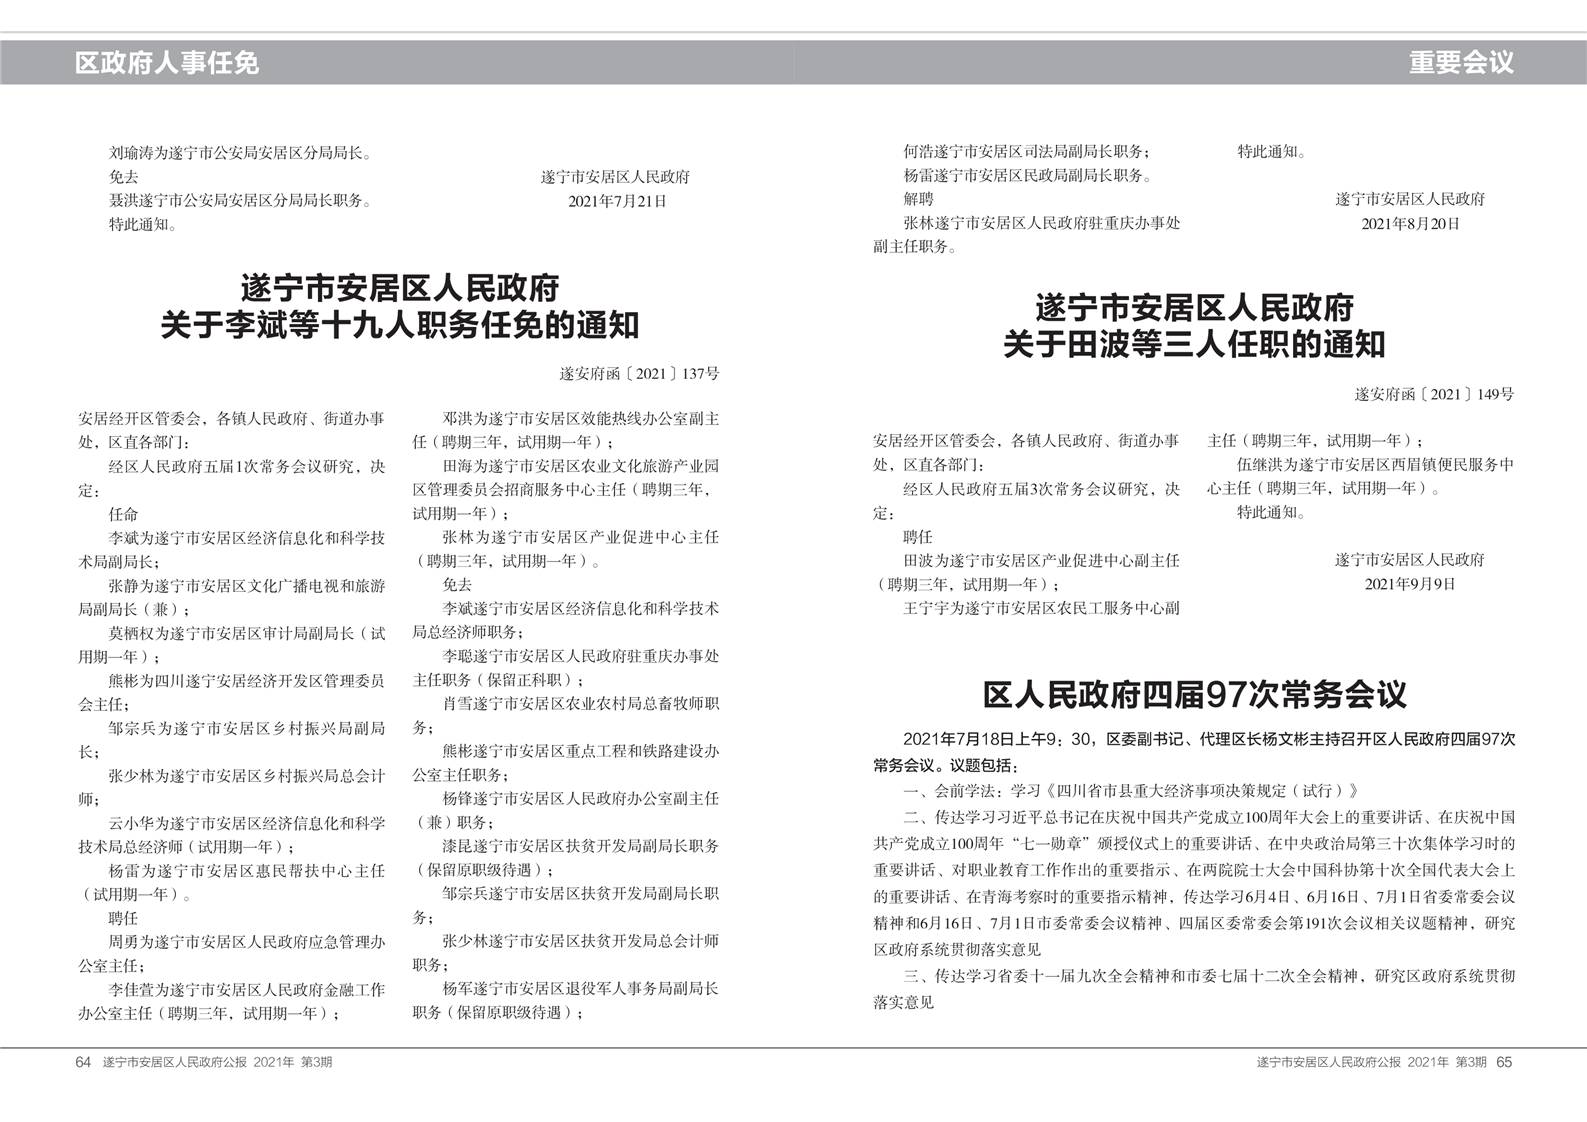This screenshot has width=1587, height=1122.
Task: Click the date 2021年7月21日
Action: (x=616, y=201)
